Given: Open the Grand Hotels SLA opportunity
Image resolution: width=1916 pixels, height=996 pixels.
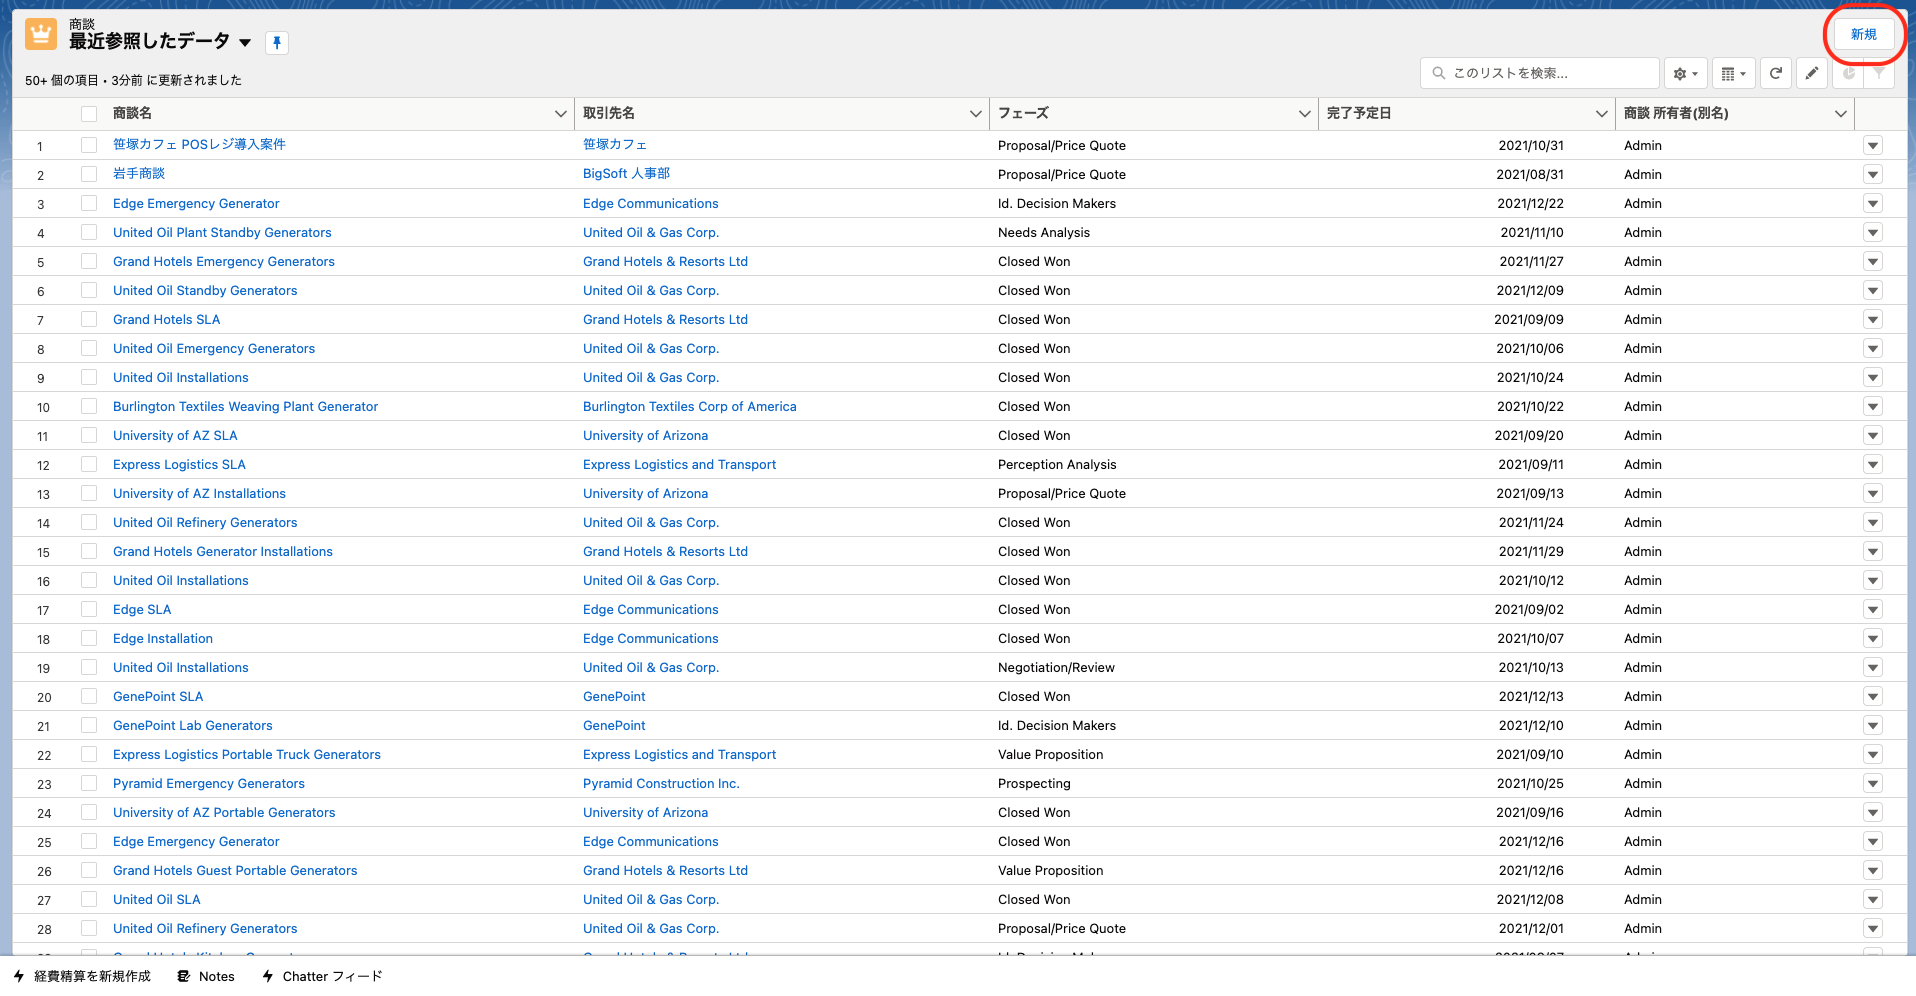Looking at the screenshot, I should [166, 319].
